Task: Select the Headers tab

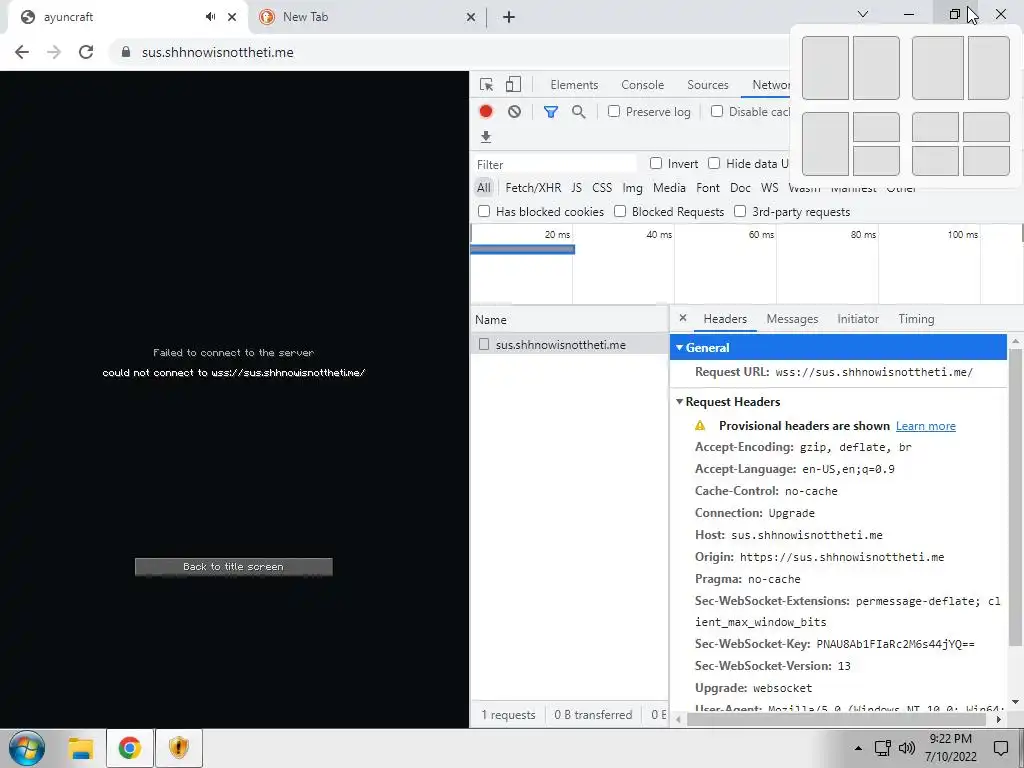Action: tap(725, 319)
